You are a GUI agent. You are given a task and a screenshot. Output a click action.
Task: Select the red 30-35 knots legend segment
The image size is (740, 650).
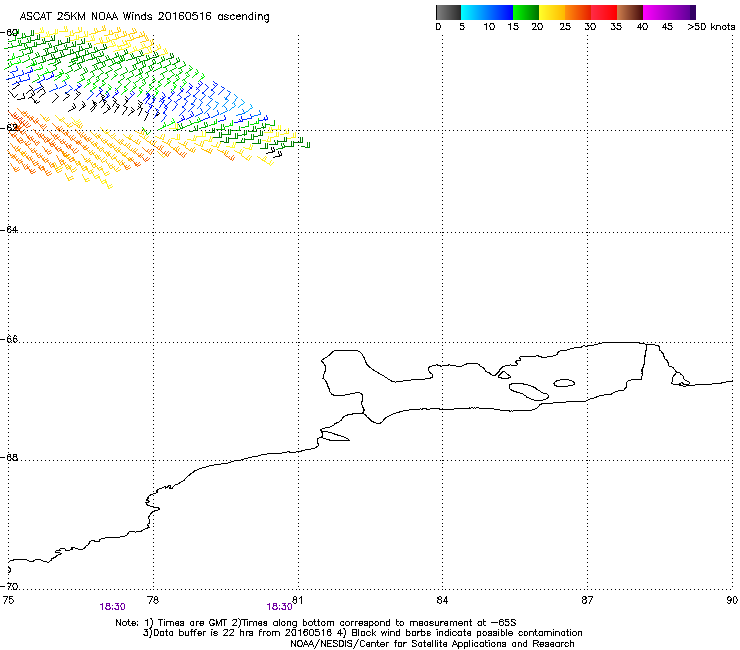[x=604, y=12]
